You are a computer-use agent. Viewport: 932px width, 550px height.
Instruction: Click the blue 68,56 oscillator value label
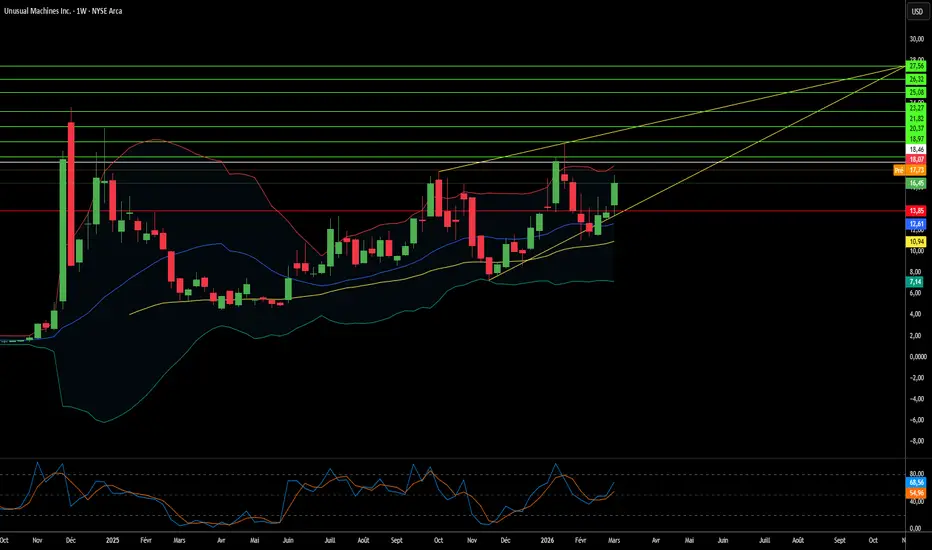(x=916, y=482)
